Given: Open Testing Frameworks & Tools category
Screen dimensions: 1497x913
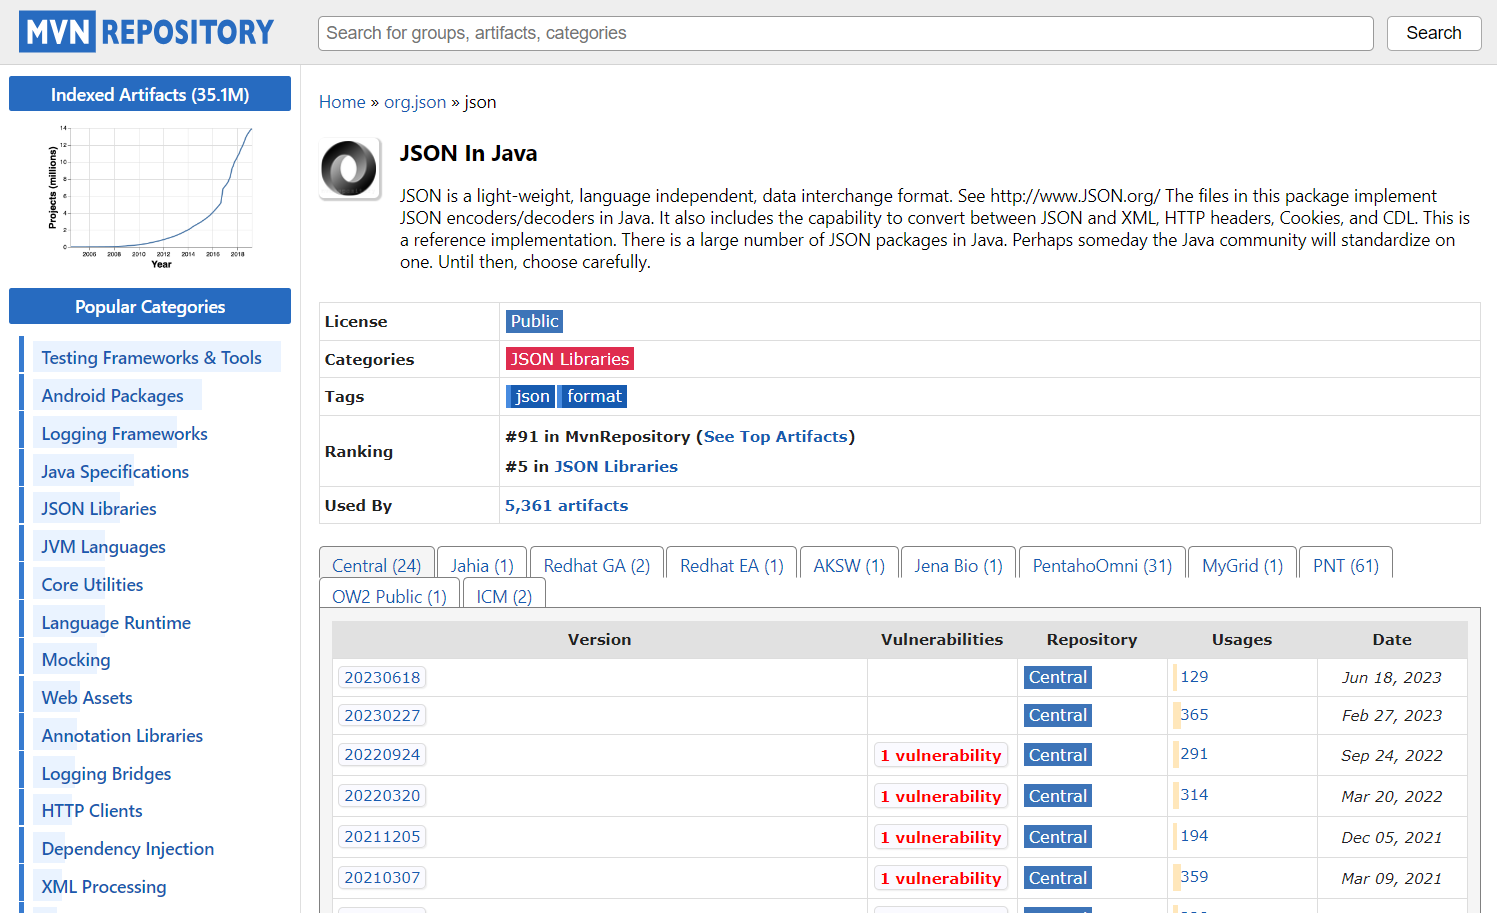Looking at the screenshot, I should [151, 358].
